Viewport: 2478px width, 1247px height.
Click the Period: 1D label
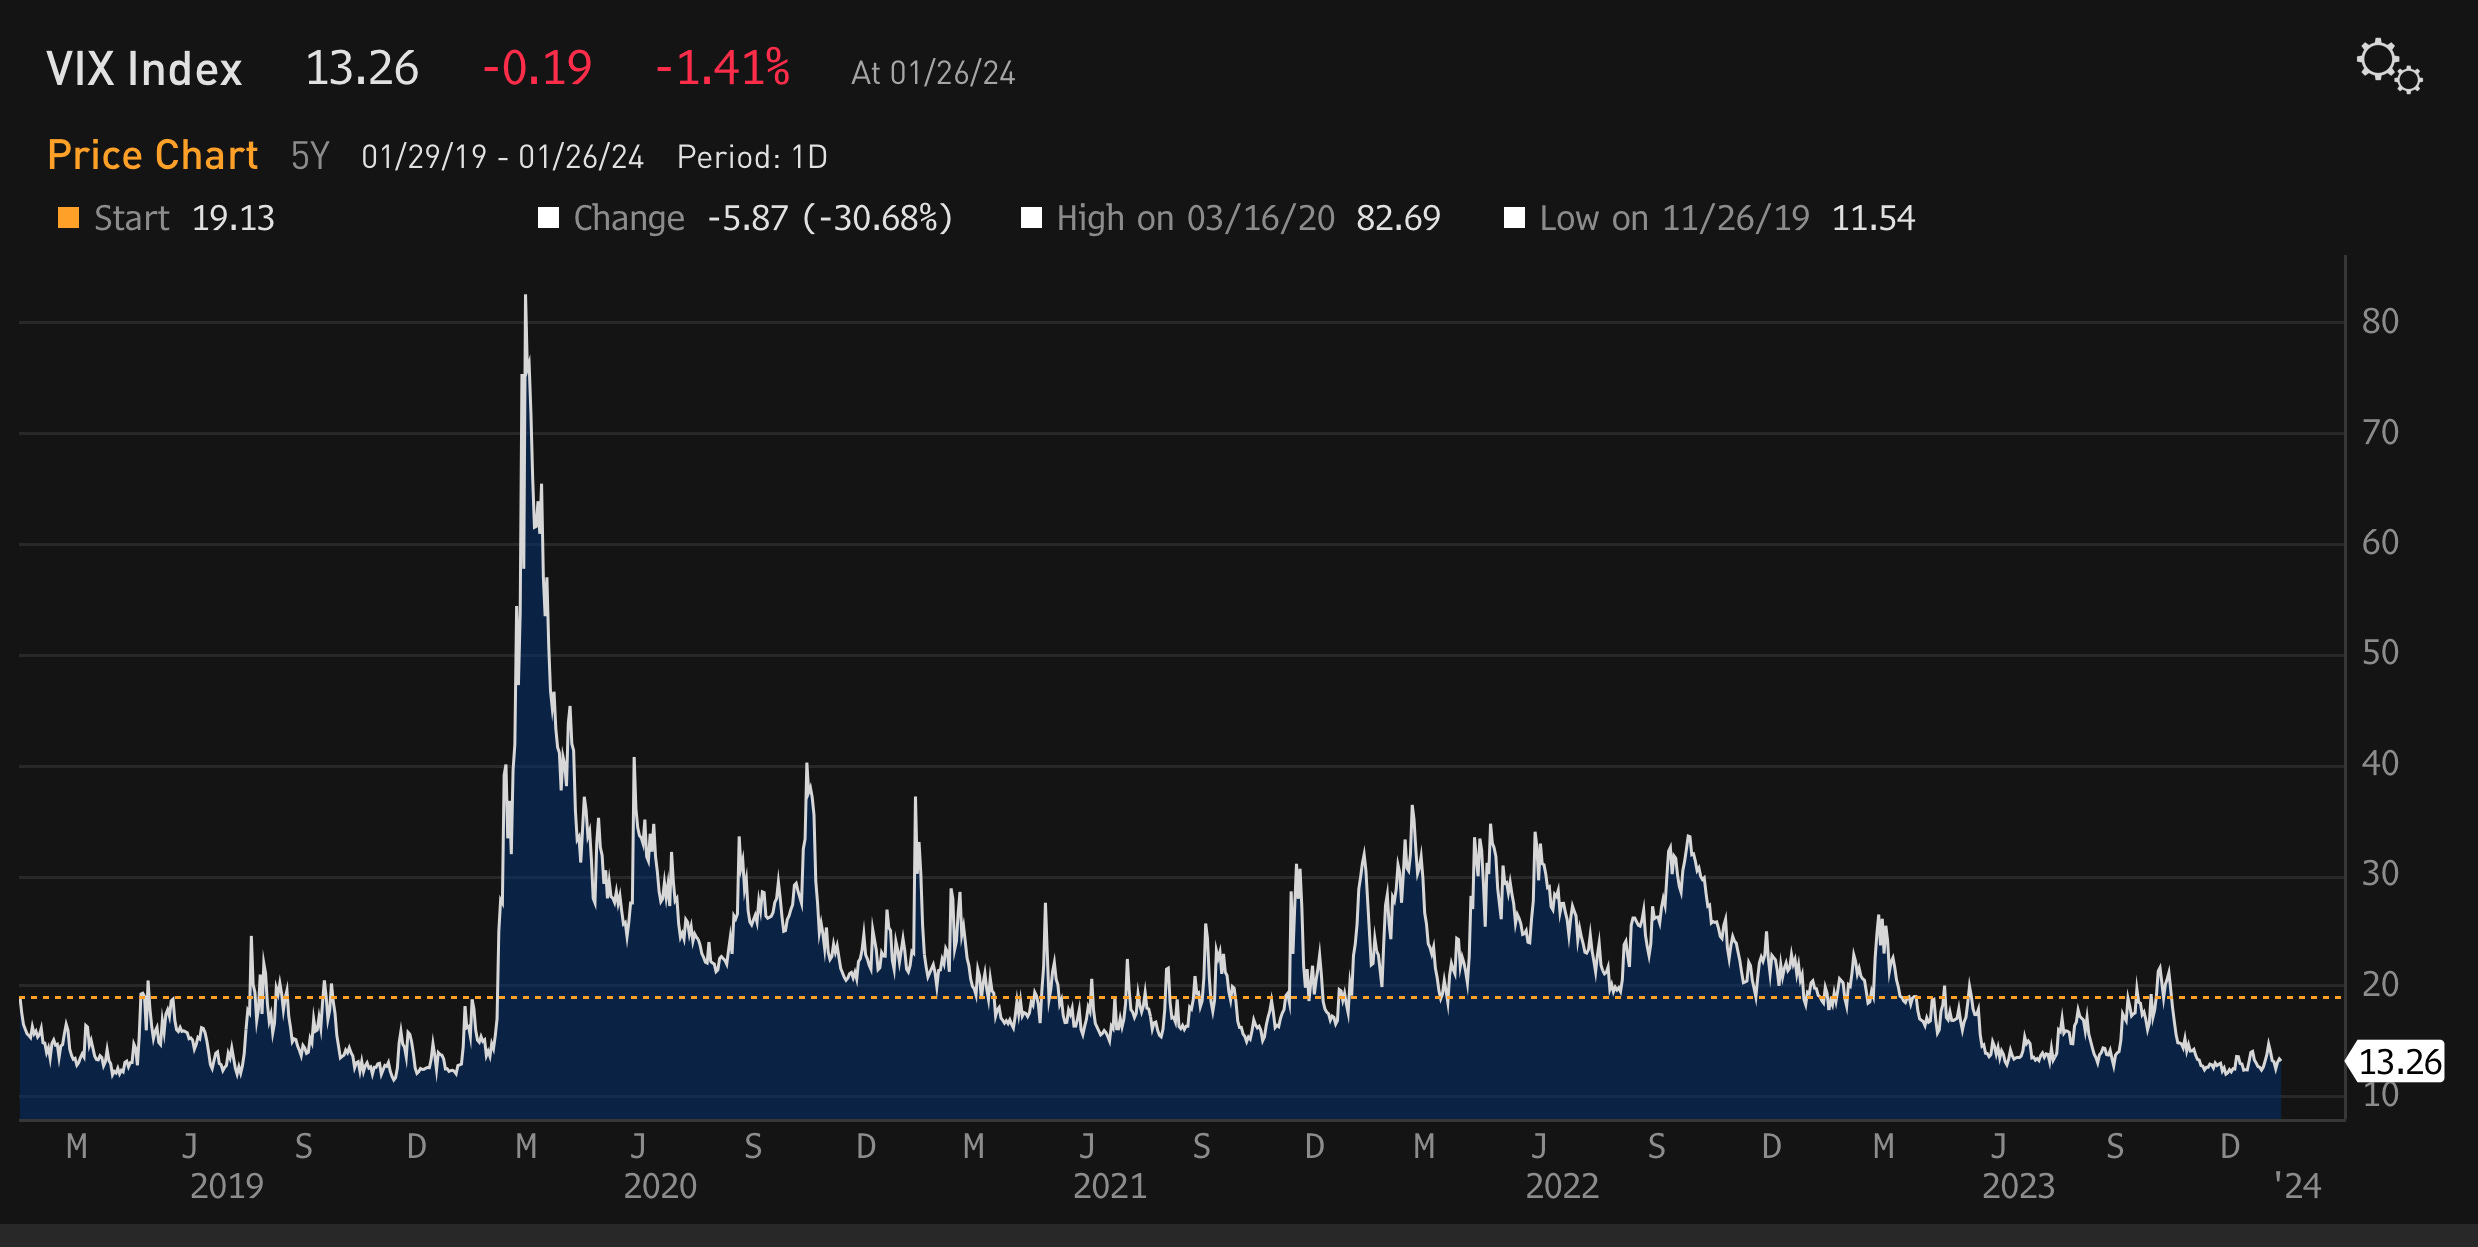pyautogui.click(x=752, y=157)
